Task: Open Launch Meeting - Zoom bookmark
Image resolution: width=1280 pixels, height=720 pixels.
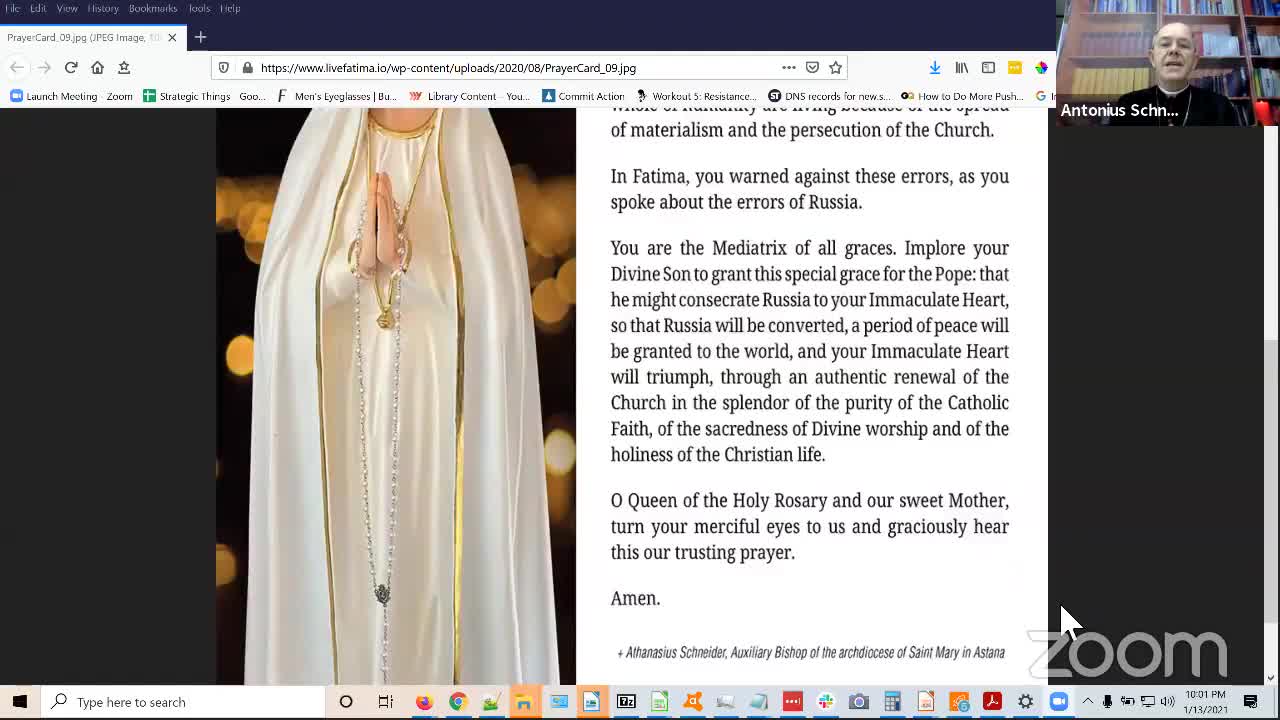Action: tap(71, 96)
